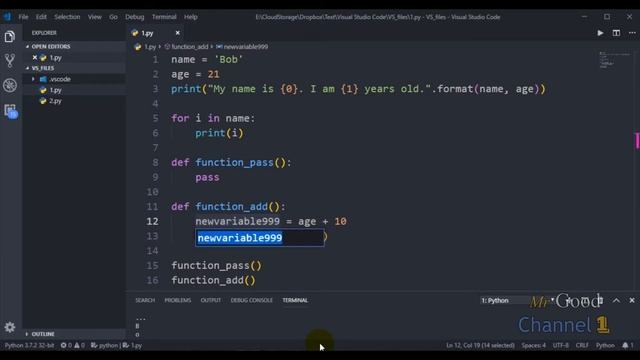Change line endings via CRLF status item

pos(582,345)
